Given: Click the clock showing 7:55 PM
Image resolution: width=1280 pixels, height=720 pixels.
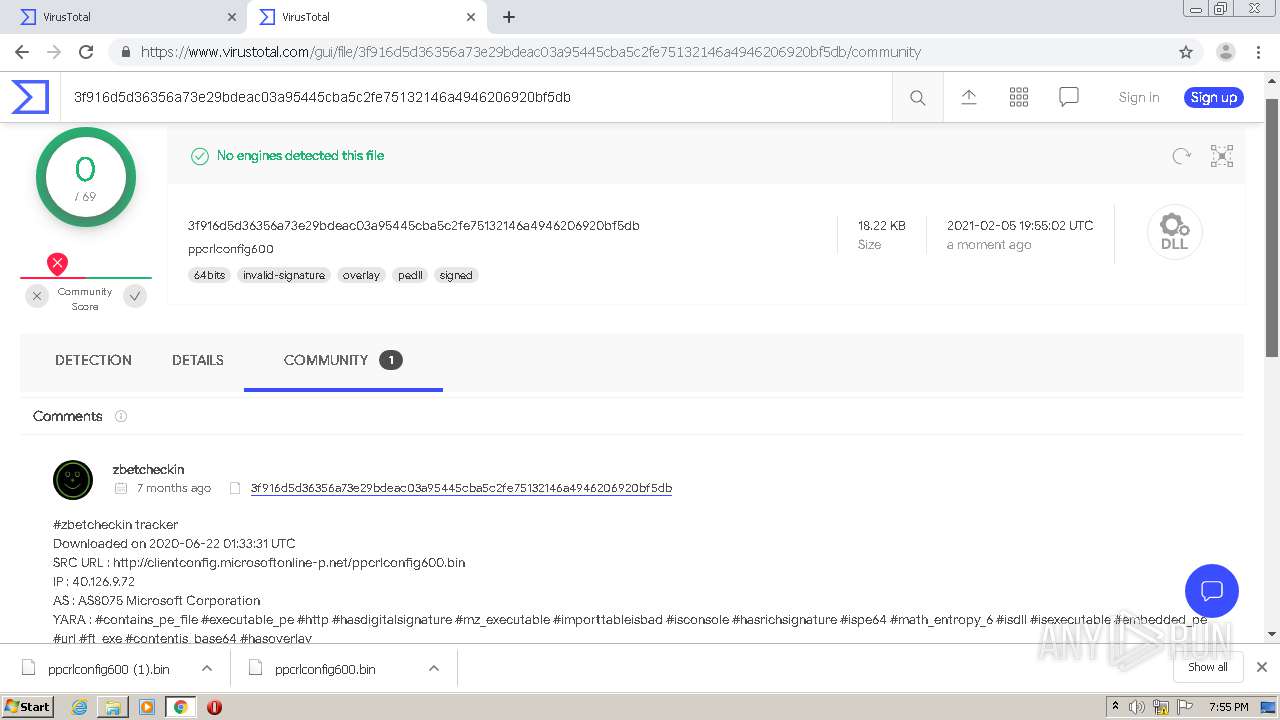Looking at the screenshot, I should point(1229,707).
